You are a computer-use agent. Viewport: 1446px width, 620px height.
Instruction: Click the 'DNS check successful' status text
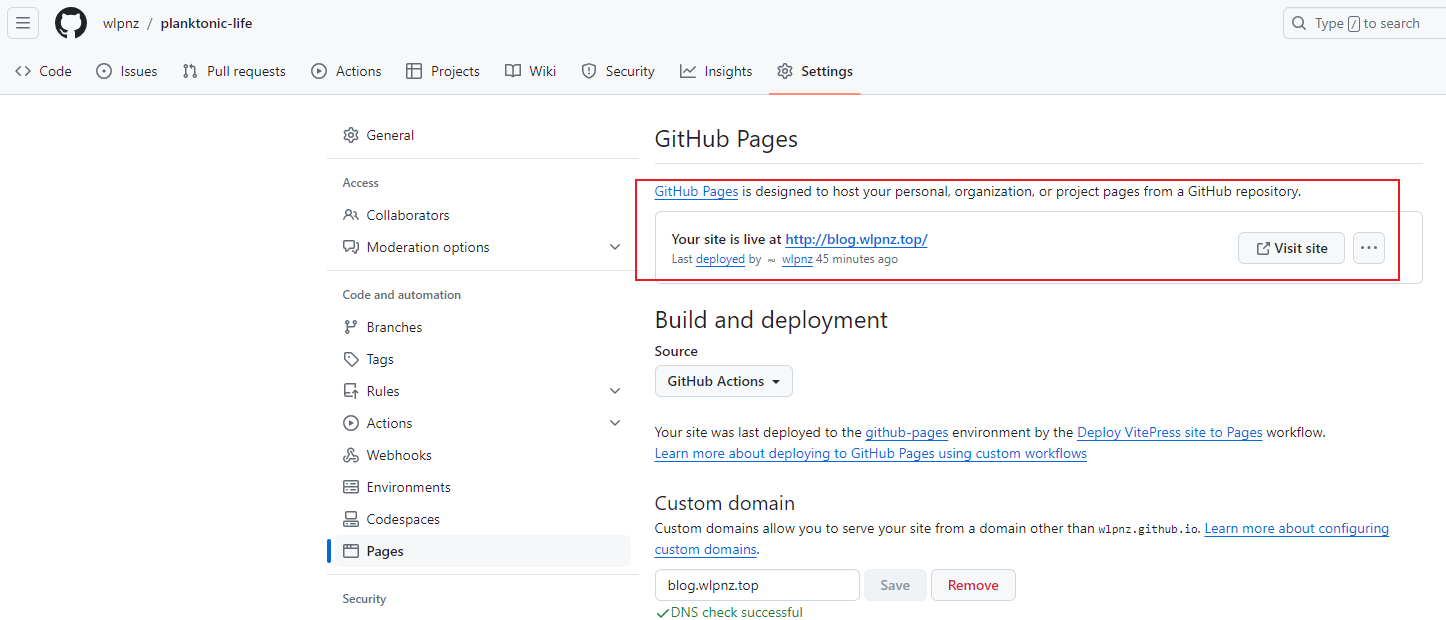[x=737, y=612]
